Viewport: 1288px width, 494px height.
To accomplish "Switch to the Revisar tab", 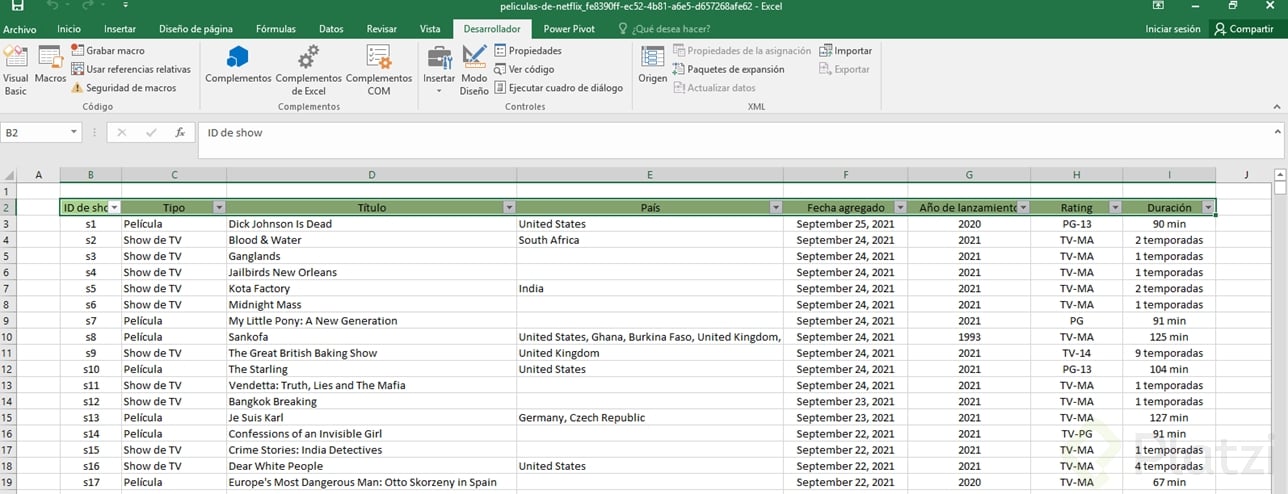I will pos(381,29).
